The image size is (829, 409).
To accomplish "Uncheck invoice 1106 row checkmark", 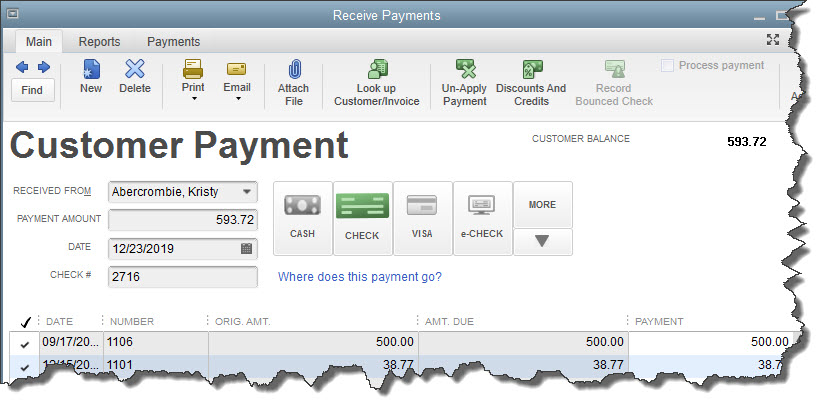I will 25,343.
